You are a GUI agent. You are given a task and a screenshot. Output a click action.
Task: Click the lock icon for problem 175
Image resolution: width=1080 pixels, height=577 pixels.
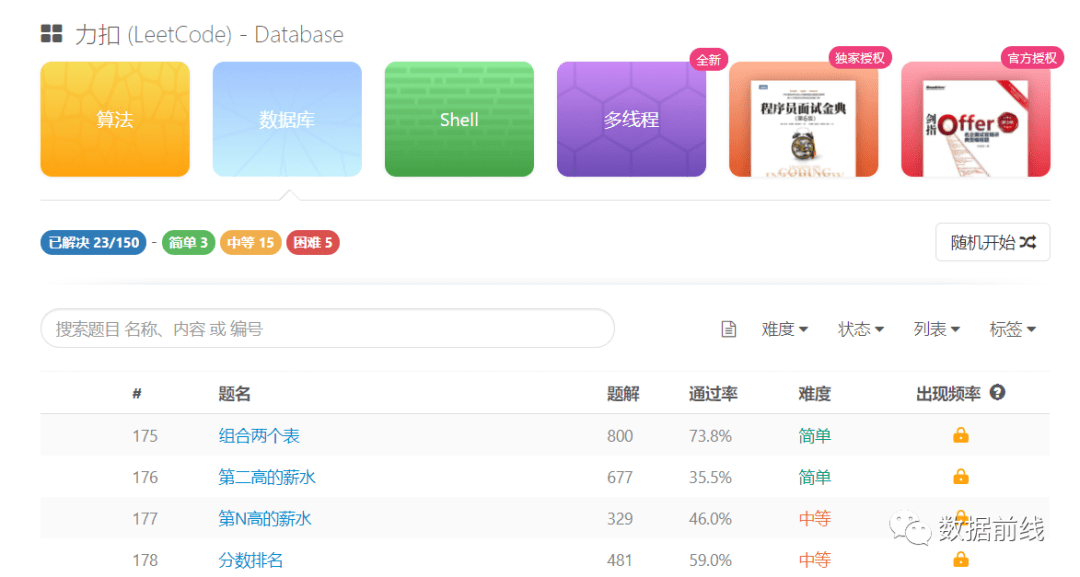pyautogui.click(x=961, y=435)
